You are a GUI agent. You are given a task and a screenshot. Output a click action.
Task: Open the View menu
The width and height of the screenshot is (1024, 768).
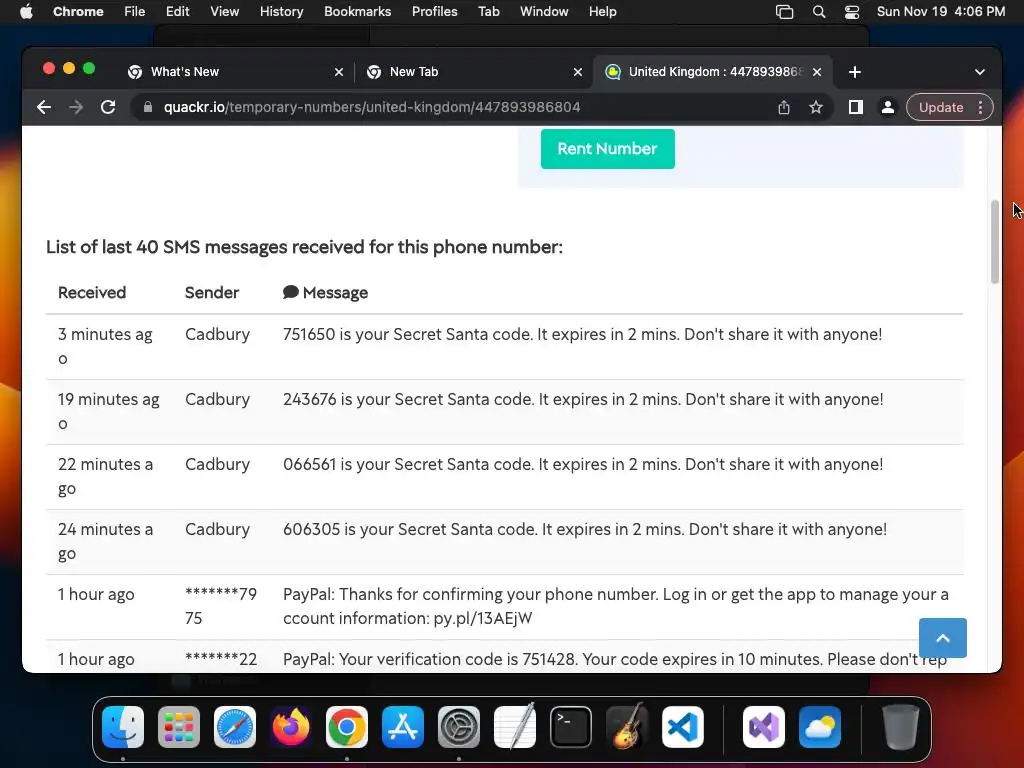[225, 12]
